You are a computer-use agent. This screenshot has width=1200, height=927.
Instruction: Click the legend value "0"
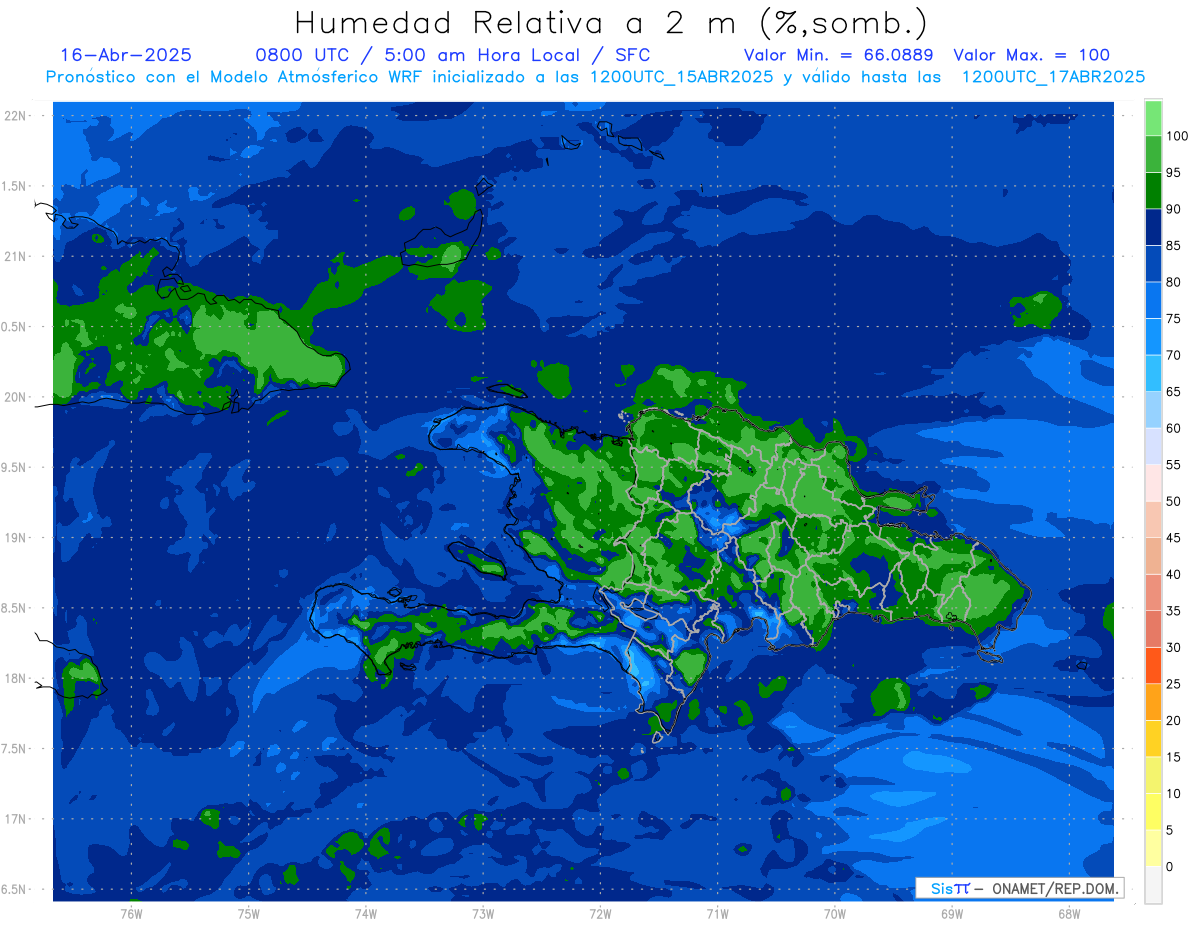tap(1169, 866)
